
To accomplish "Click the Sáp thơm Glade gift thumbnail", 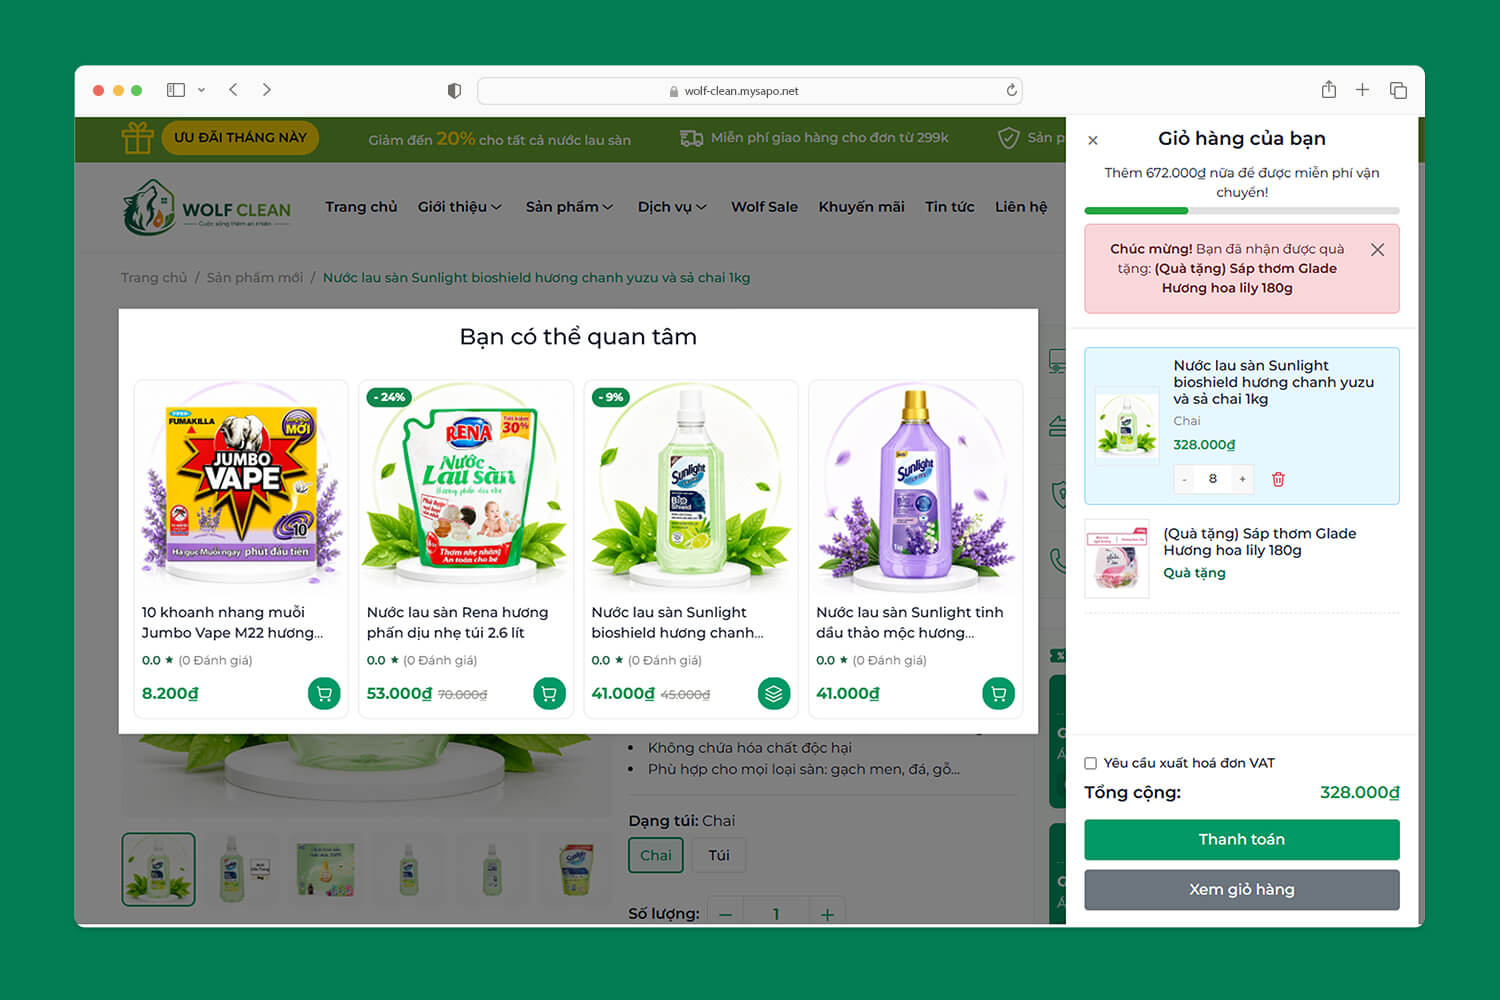I will 1117,559.
